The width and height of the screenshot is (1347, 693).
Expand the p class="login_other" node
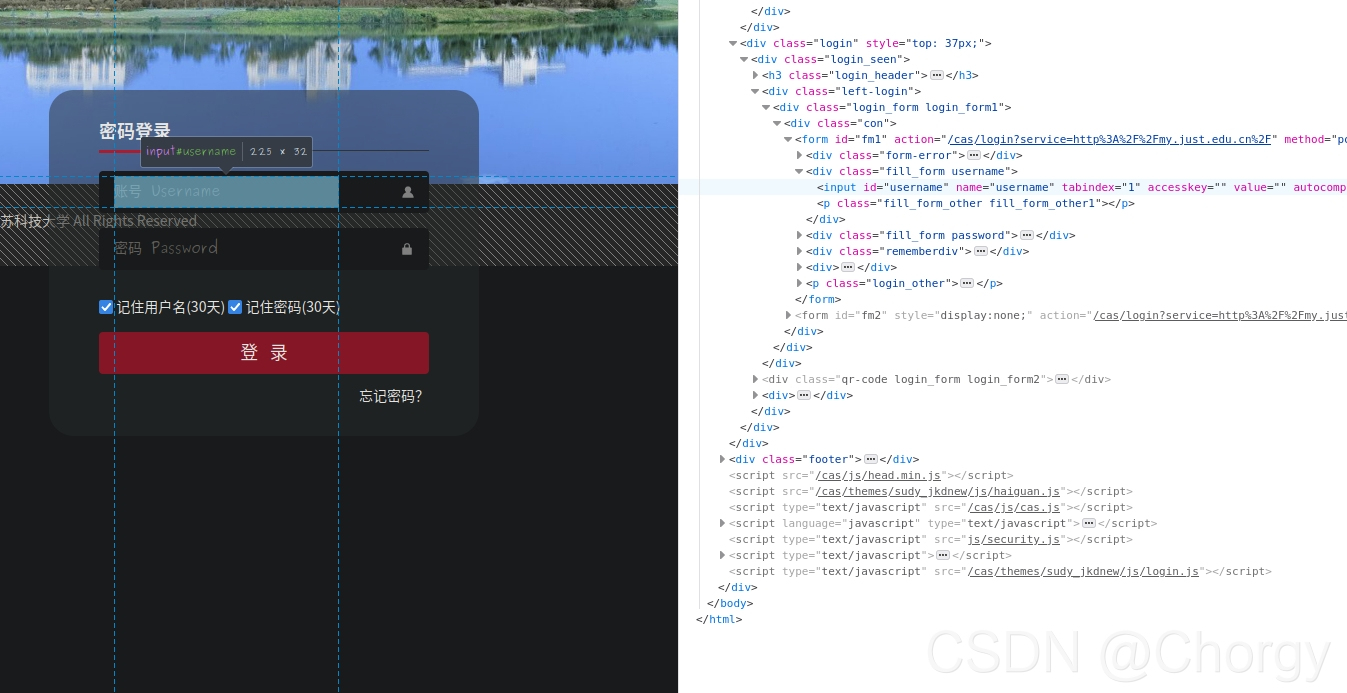coord(799,283)
